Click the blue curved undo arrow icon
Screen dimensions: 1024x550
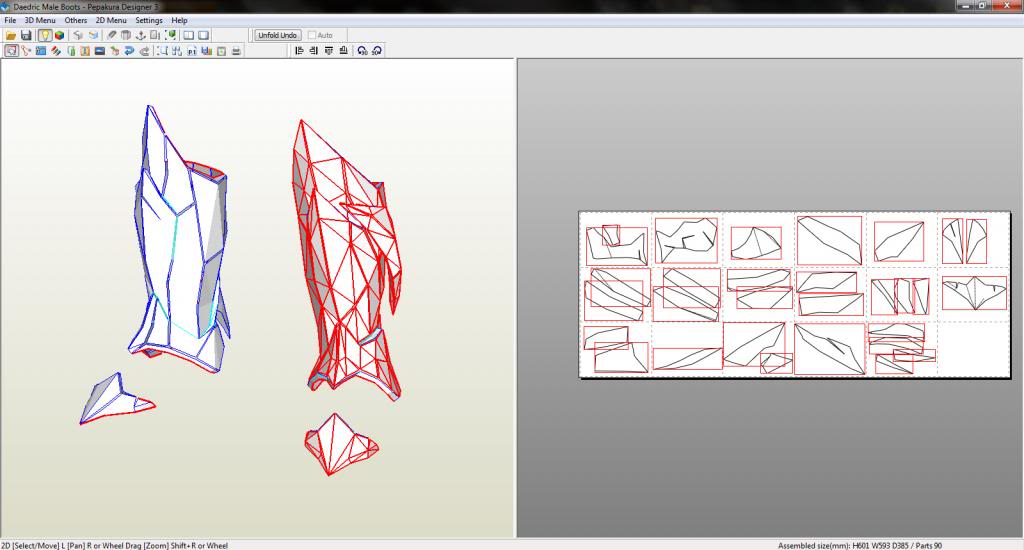[x=129, y=51]
